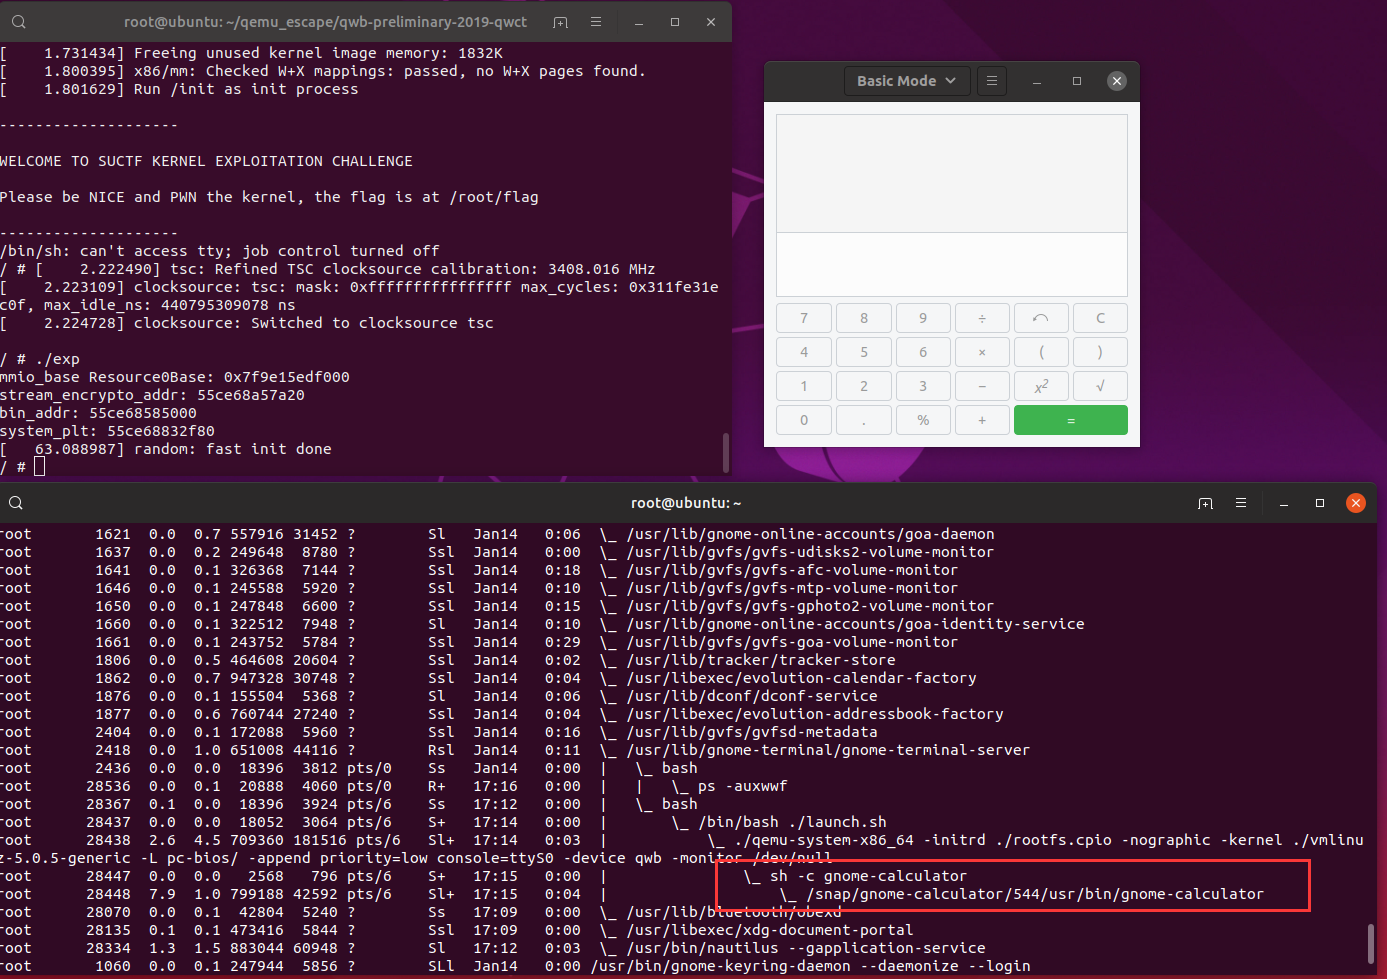
Task: Click the green equals button
Action: coord(1071,420)
